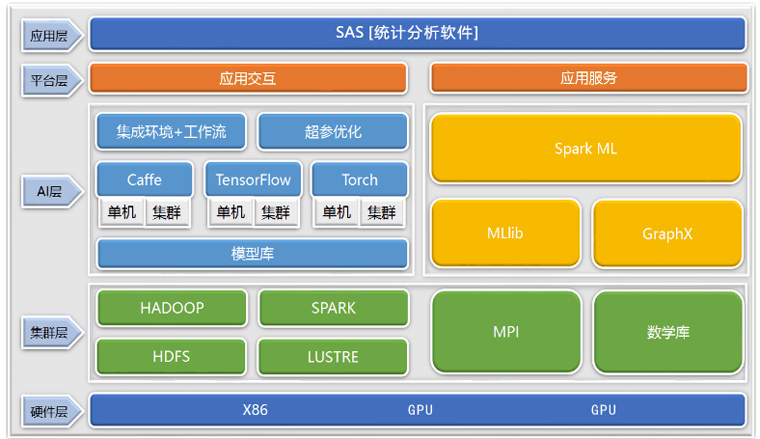Click X86 in the hardware bar
760x439 pixels.
(x=255, y=410)
